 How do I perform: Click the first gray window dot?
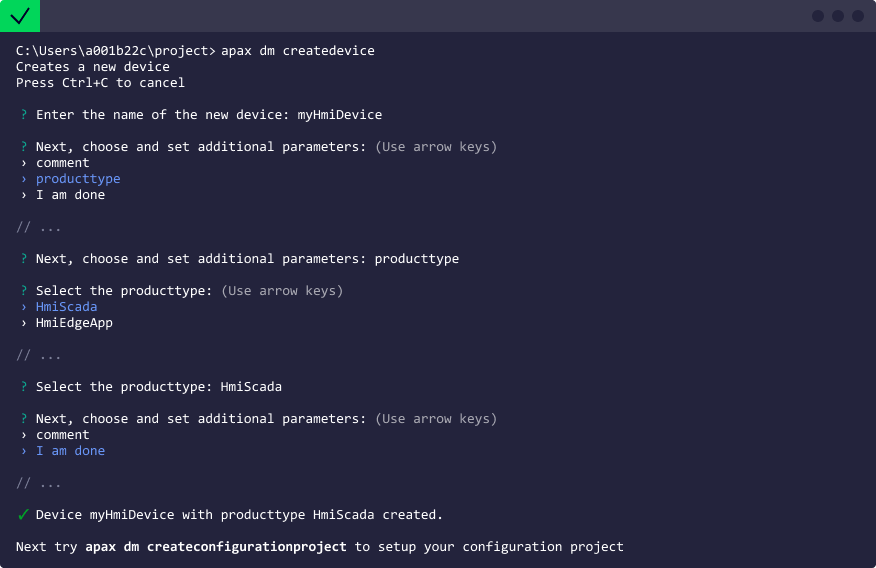pos(818,16)
